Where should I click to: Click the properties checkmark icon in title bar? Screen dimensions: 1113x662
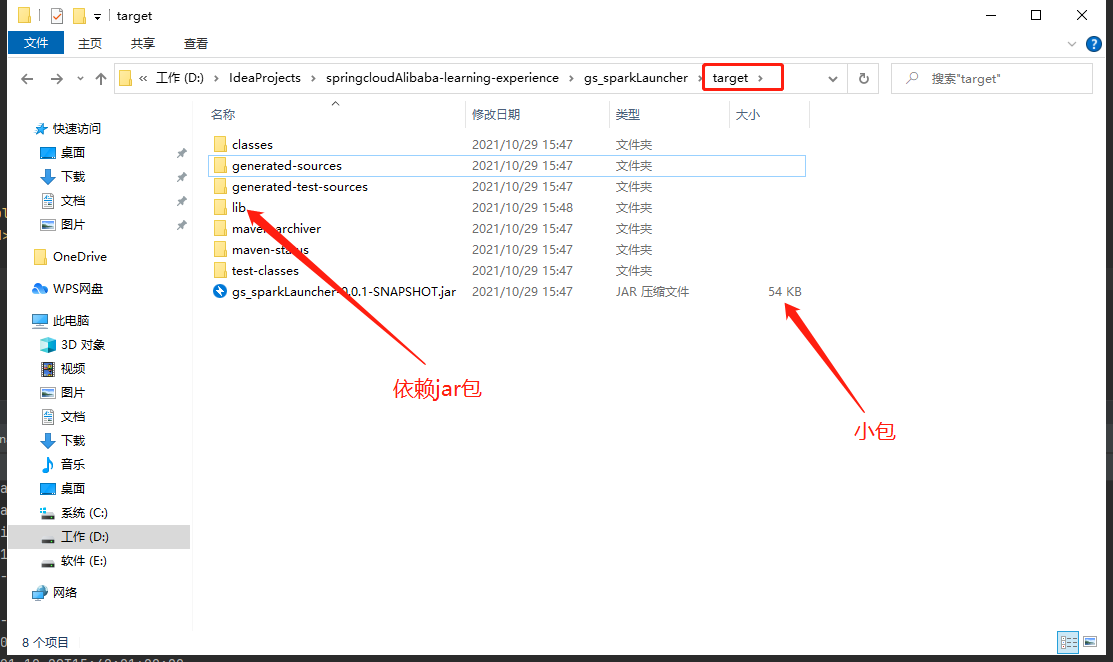[x=57, y=16]
